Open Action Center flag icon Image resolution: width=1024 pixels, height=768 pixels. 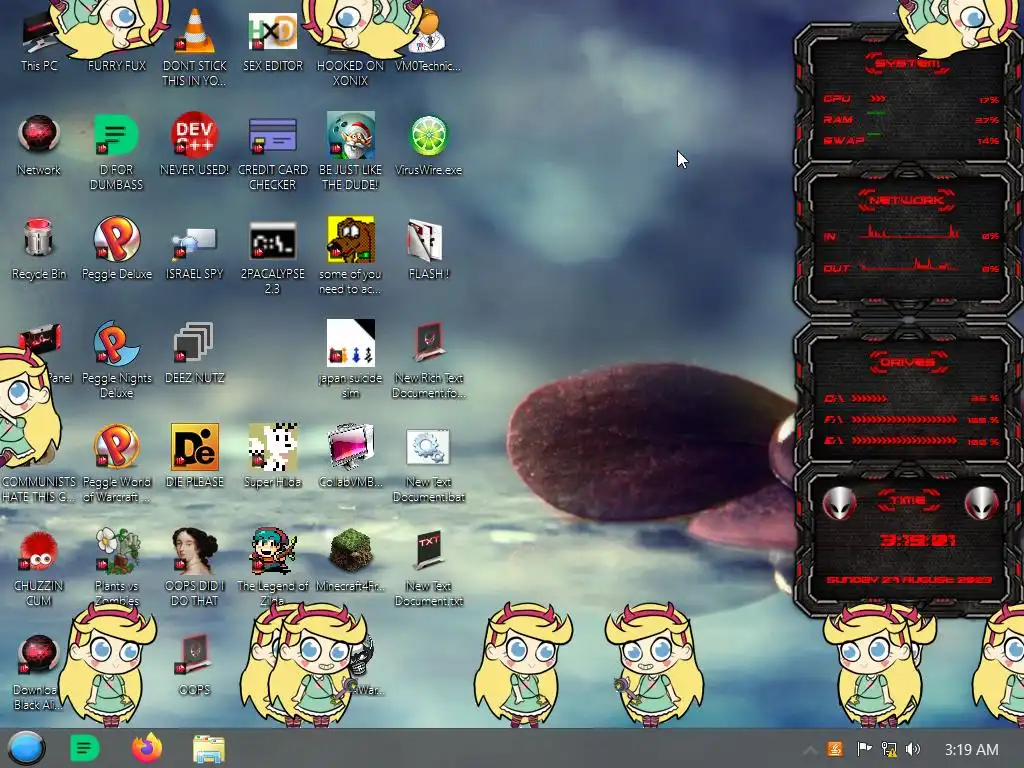tap(864, 749)
